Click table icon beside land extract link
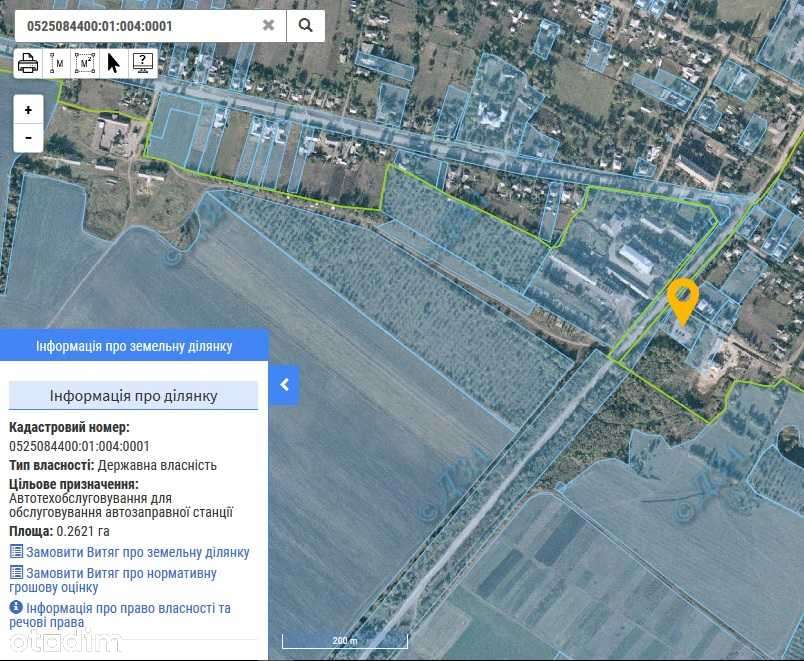This screenshot has width=804, height=661. tap(16, 552)
